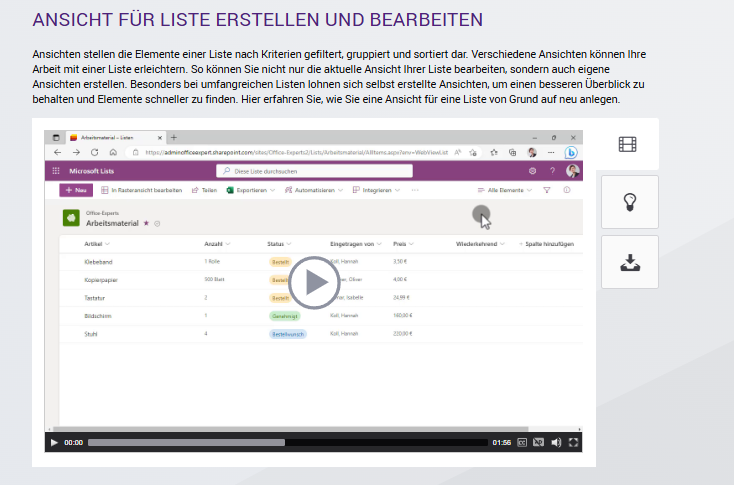Click the small play button in player bar
Screen dimensions: 734x485
(x=54, y=442)
